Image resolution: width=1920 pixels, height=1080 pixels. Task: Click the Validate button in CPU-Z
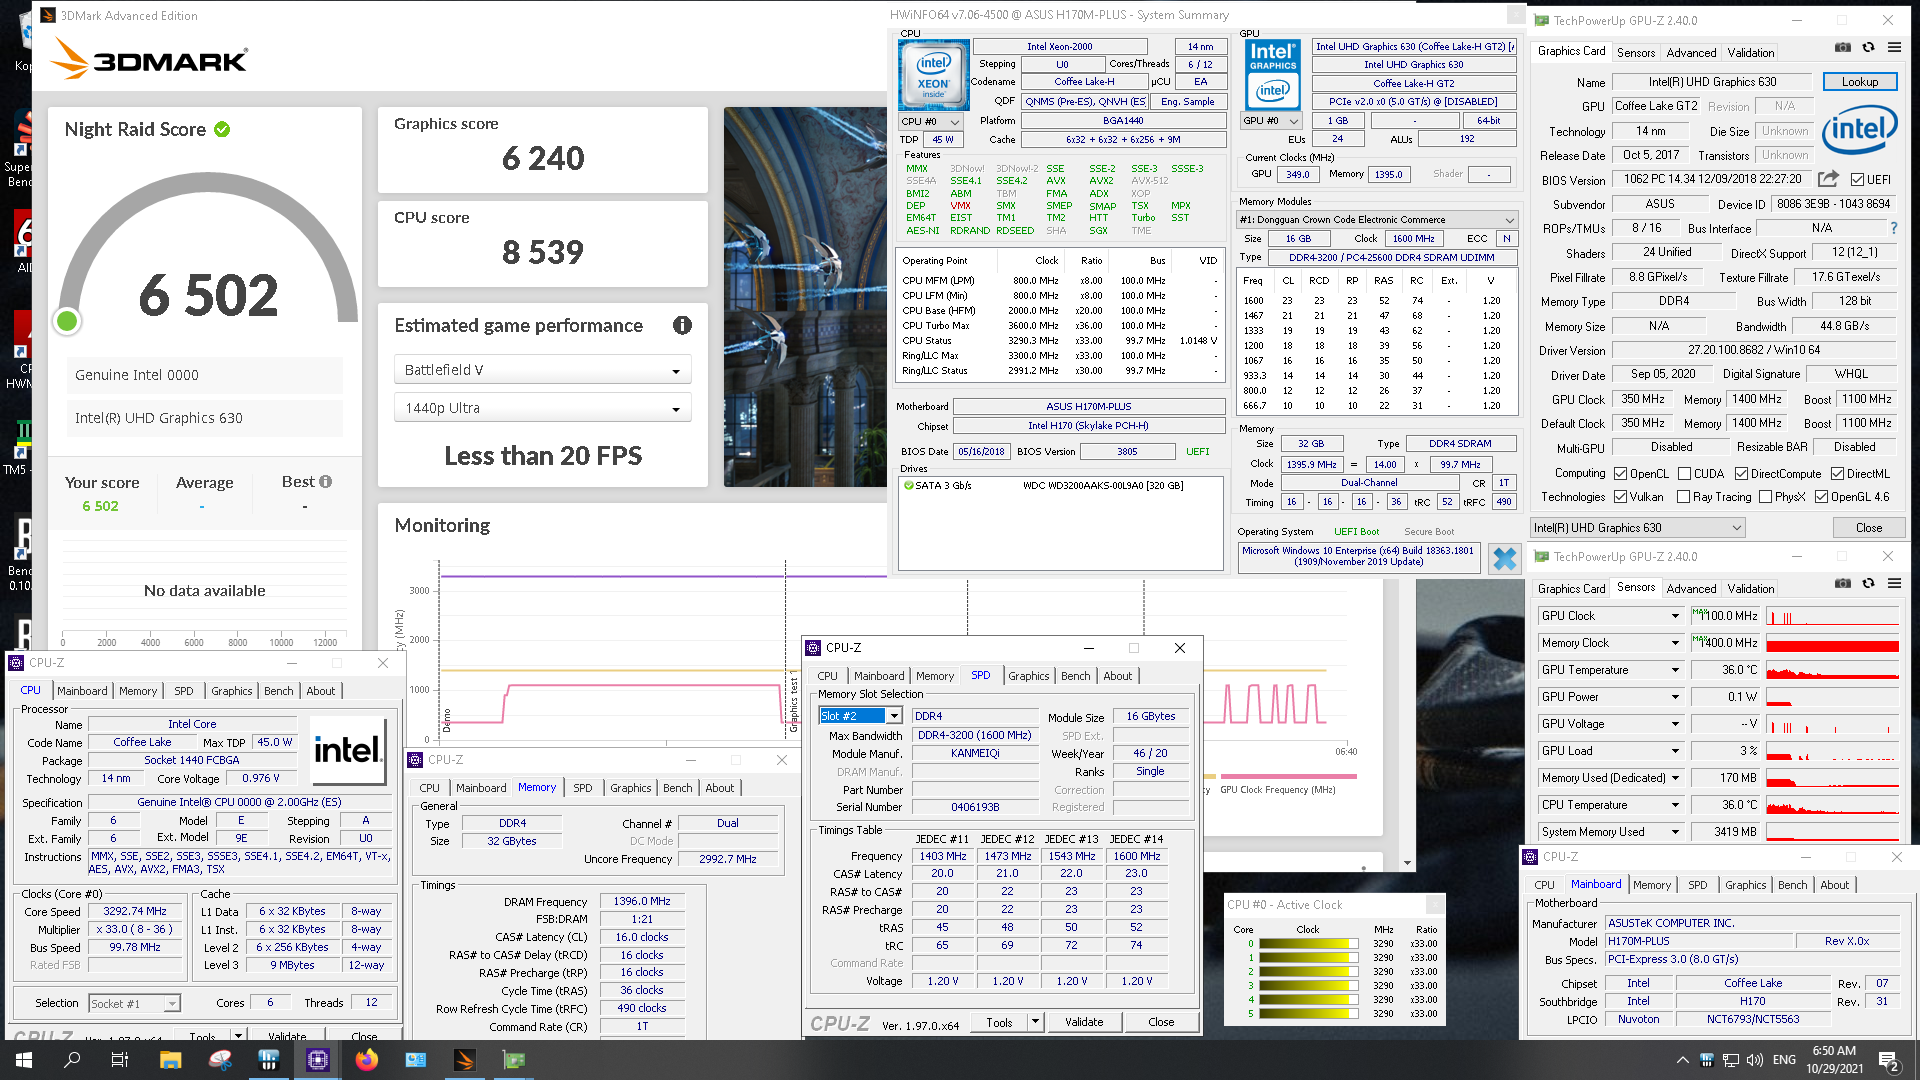coord(1083,1022)
